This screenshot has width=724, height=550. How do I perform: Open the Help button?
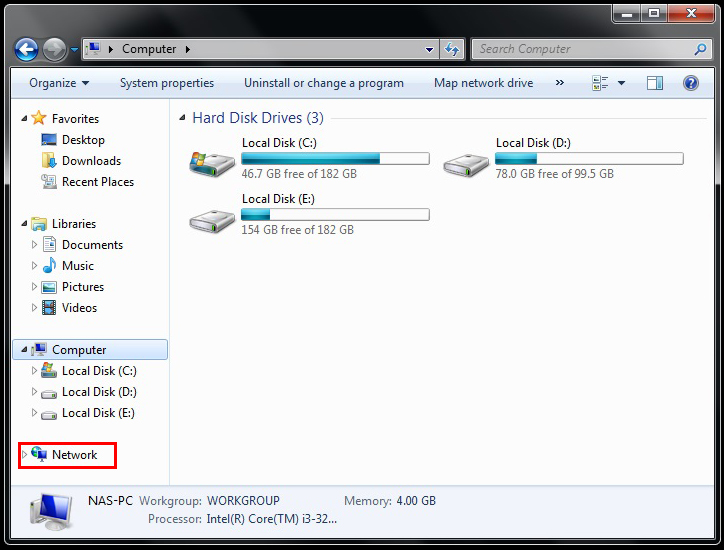(691, 83)
